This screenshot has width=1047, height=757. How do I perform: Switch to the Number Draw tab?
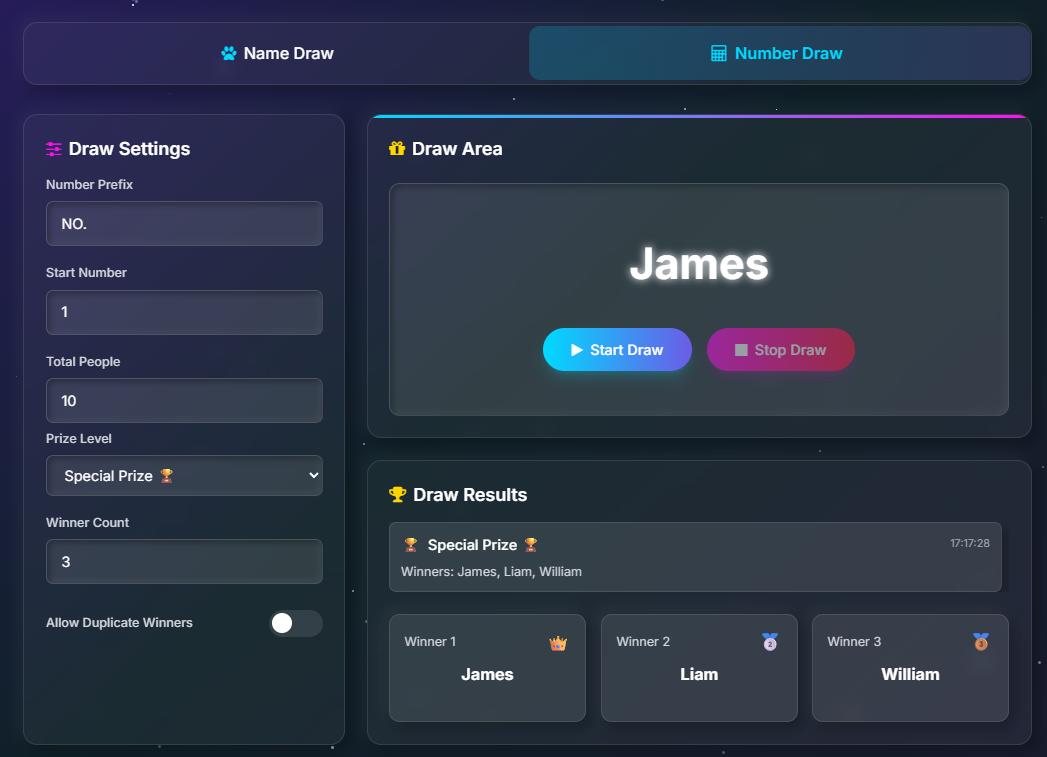click(x=779, y=54)
